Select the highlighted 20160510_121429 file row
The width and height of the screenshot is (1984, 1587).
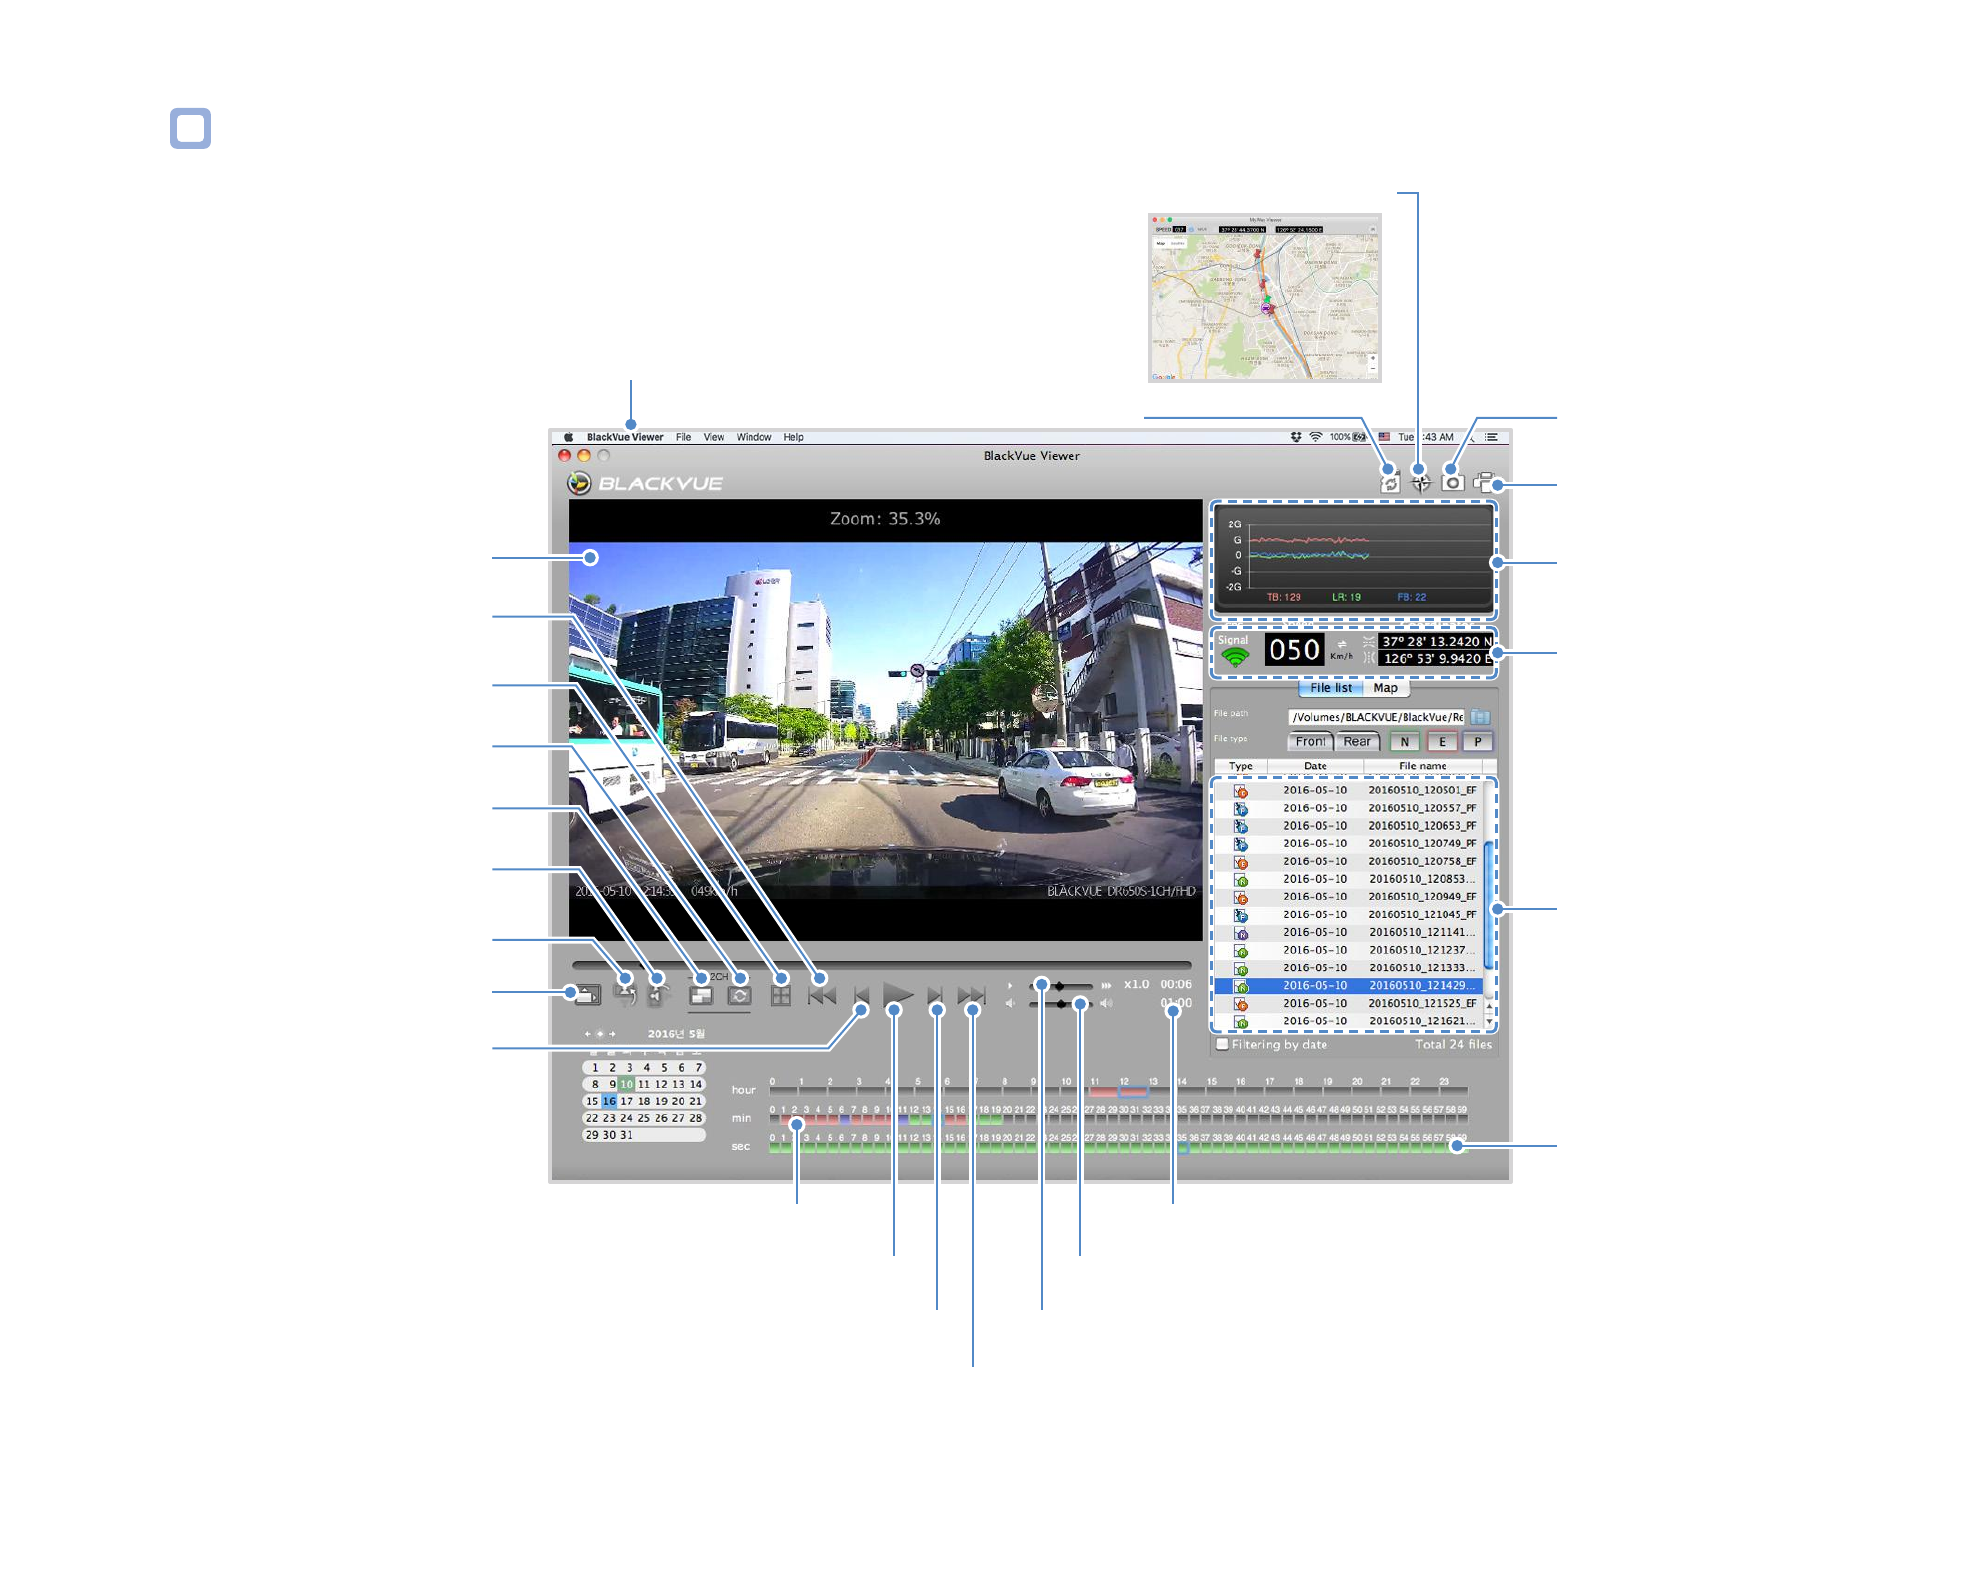[x=1349, y=985]
